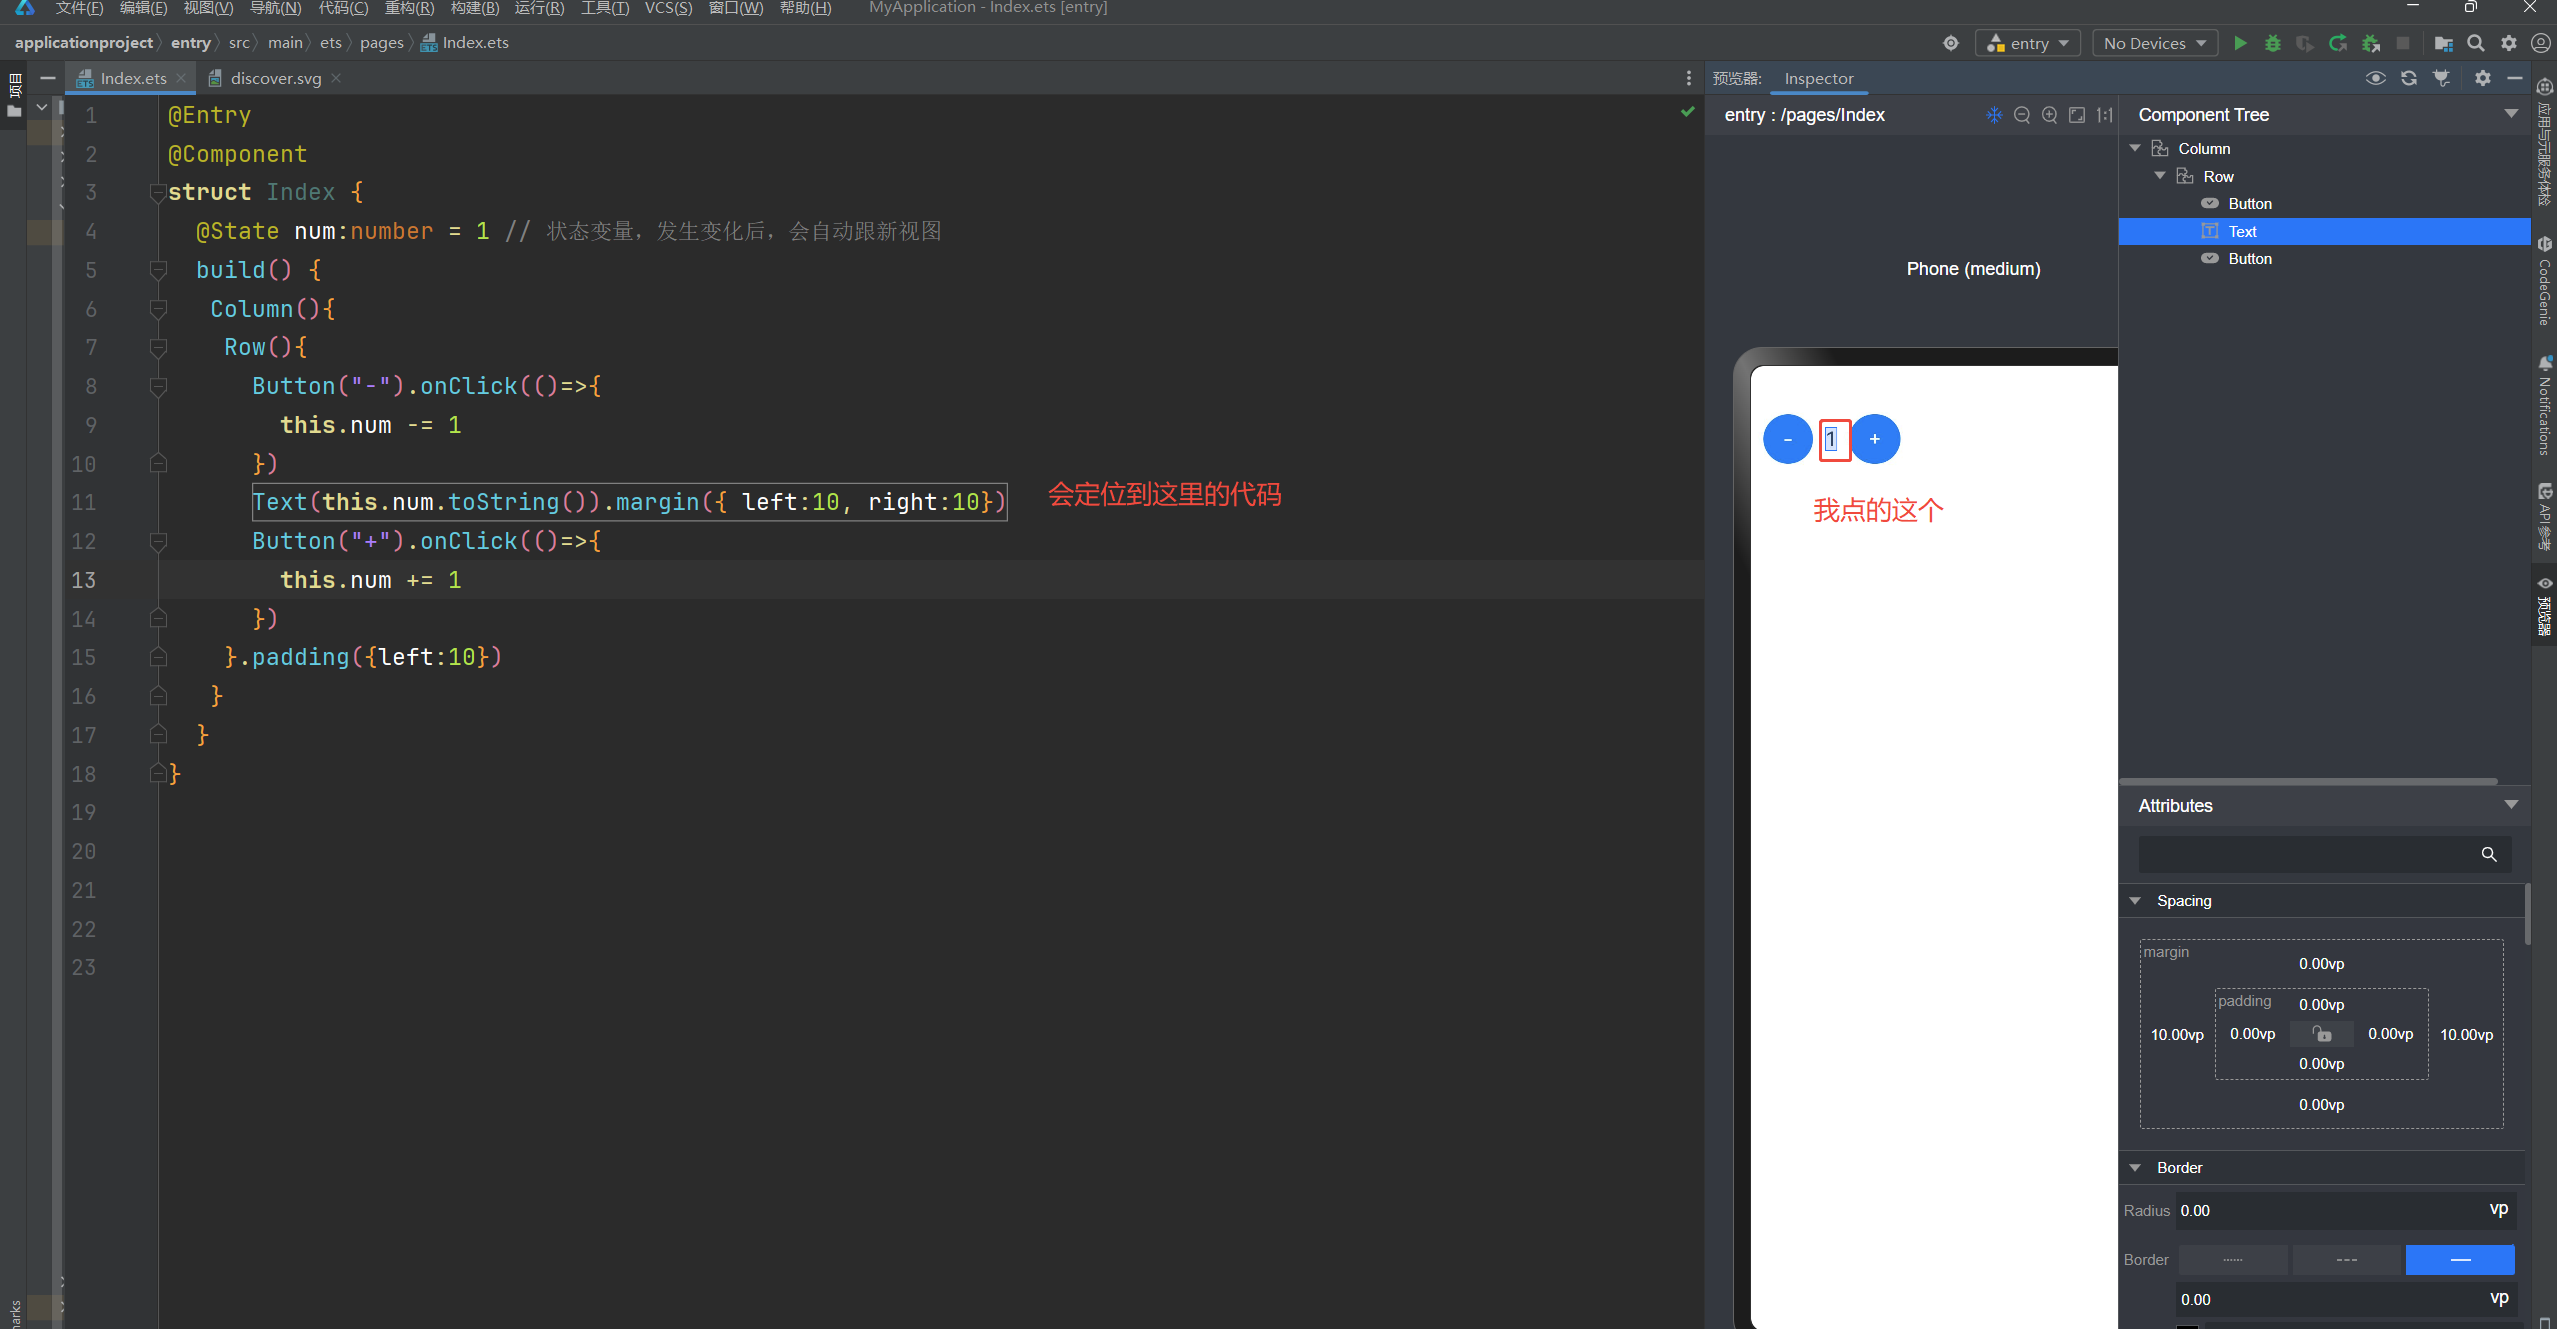Select the dashed border style option
Image resolution: width=2557 pixels, height=1329 pixels.
pyautogui.click(x=2346, y=1260)
